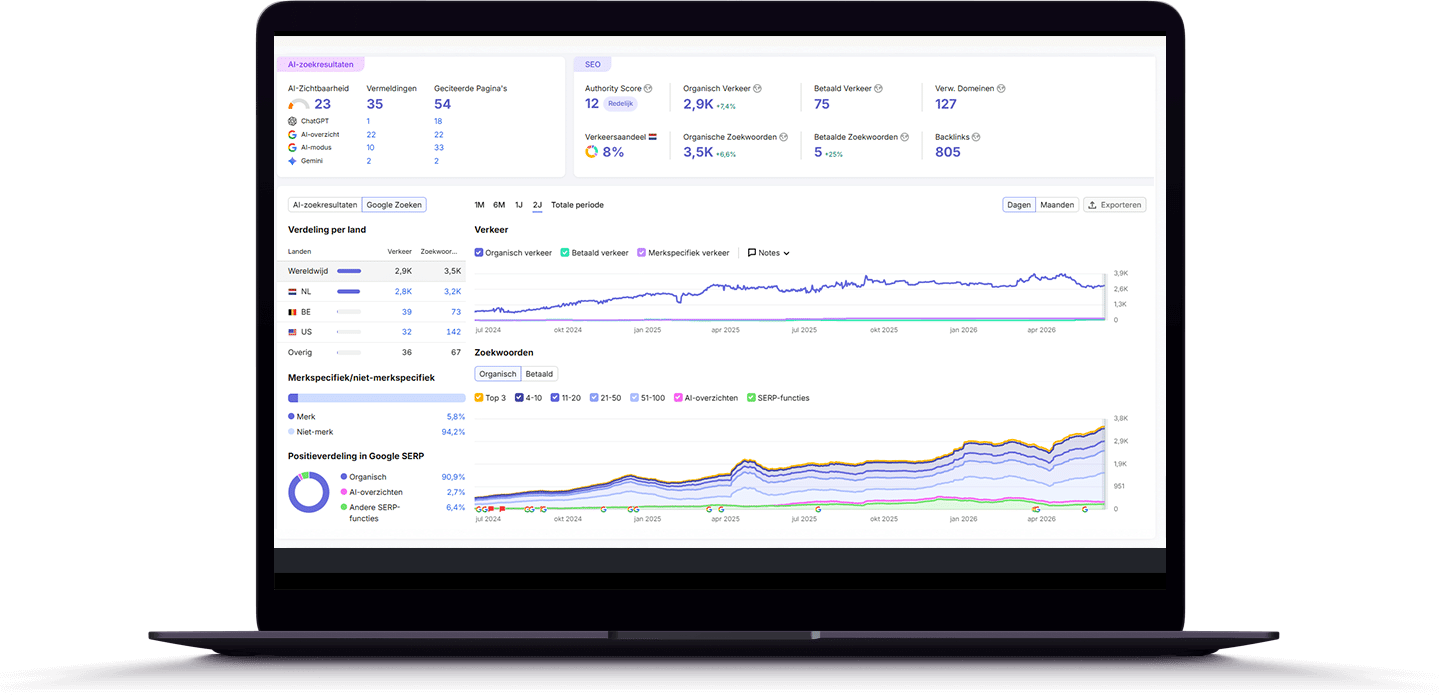Open the info icon next to Betaalde Zoekwoorden
The width and height of the screenshot is (1440, 695).
905,137
